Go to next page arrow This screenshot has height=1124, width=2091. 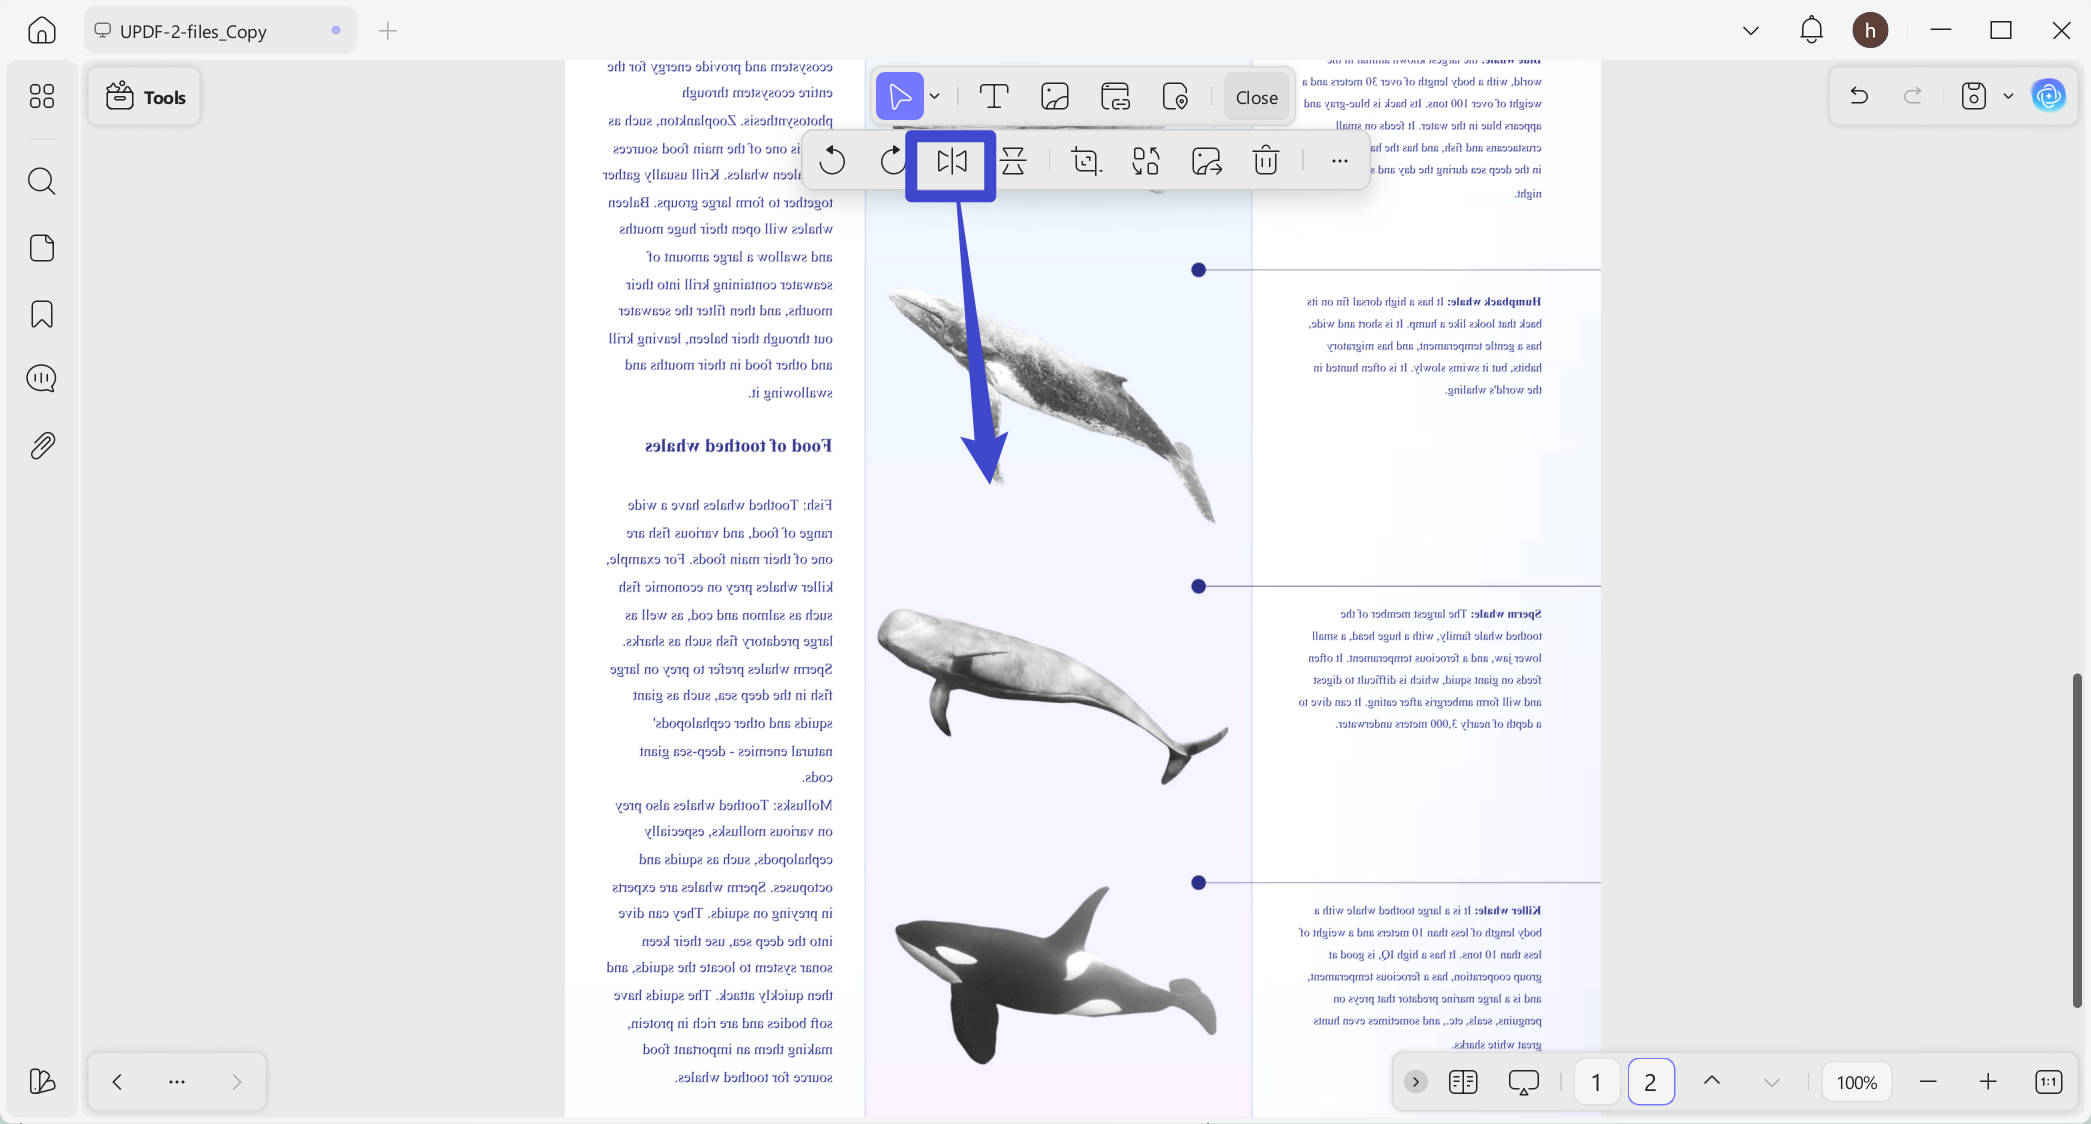(1772, 1082)
